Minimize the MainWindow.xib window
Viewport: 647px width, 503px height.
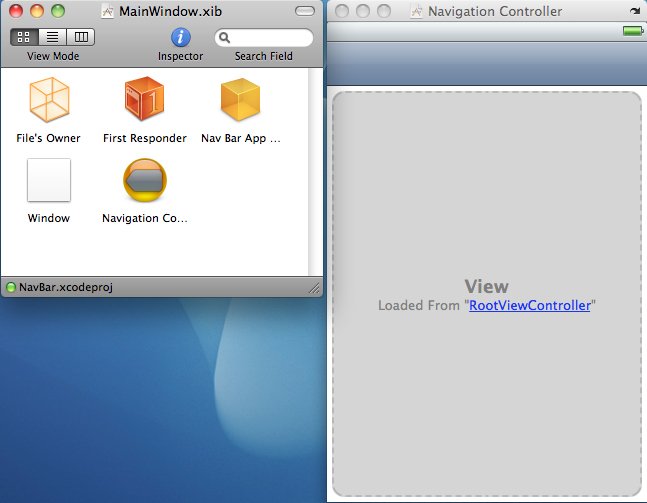(37, 11)
